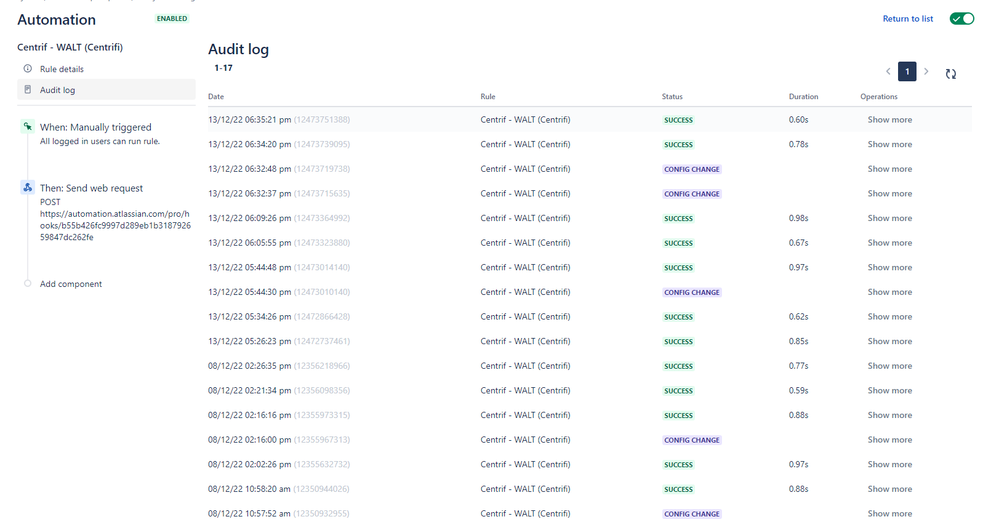Click SUCCESS badge on 08/12/22 10:58:20 am row
This screenshot has height=519, width=999.
click(x=678, y=489)
